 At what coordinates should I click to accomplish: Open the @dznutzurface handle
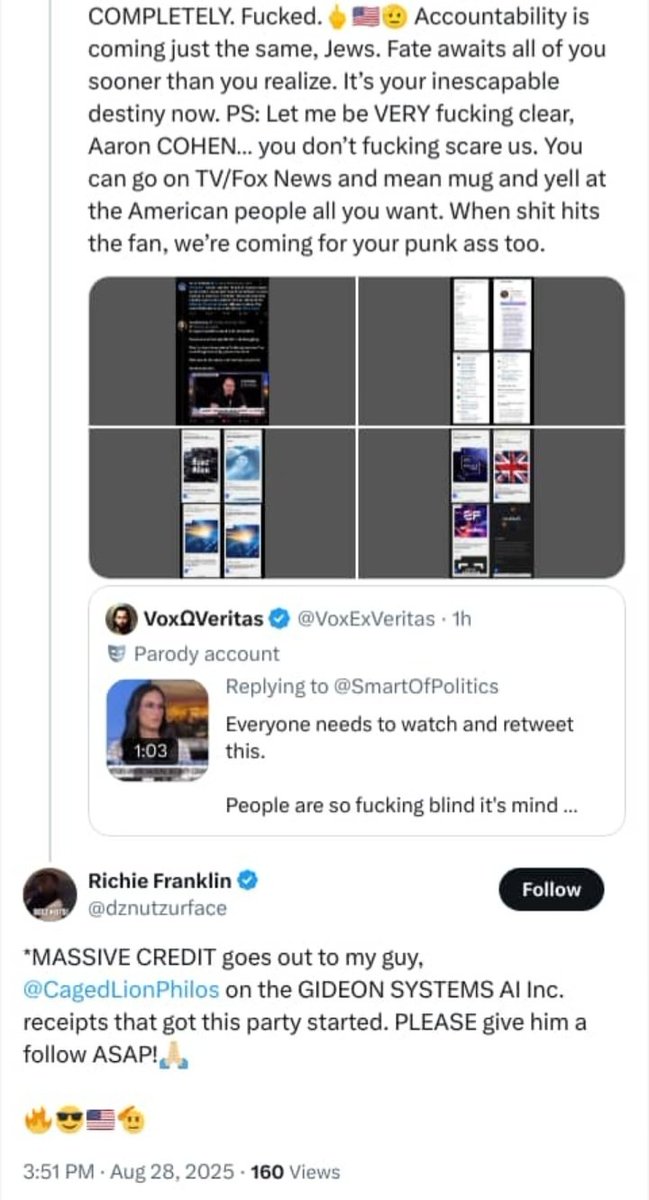coord(158,908)
